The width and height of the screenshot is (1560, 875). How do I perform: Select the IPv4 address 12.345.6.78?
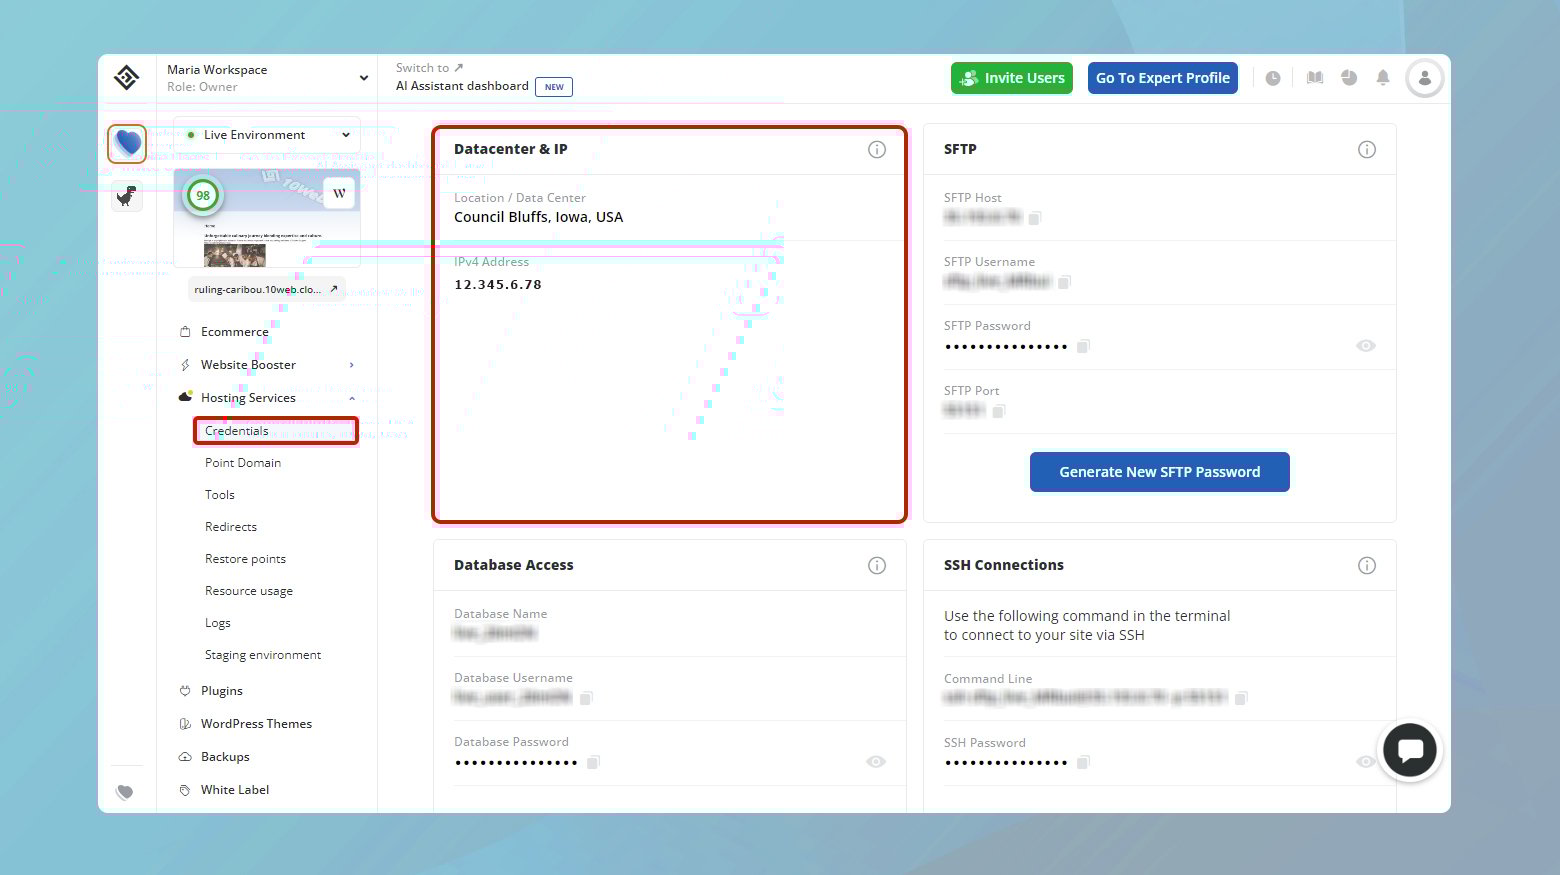(x=498, y=285)
